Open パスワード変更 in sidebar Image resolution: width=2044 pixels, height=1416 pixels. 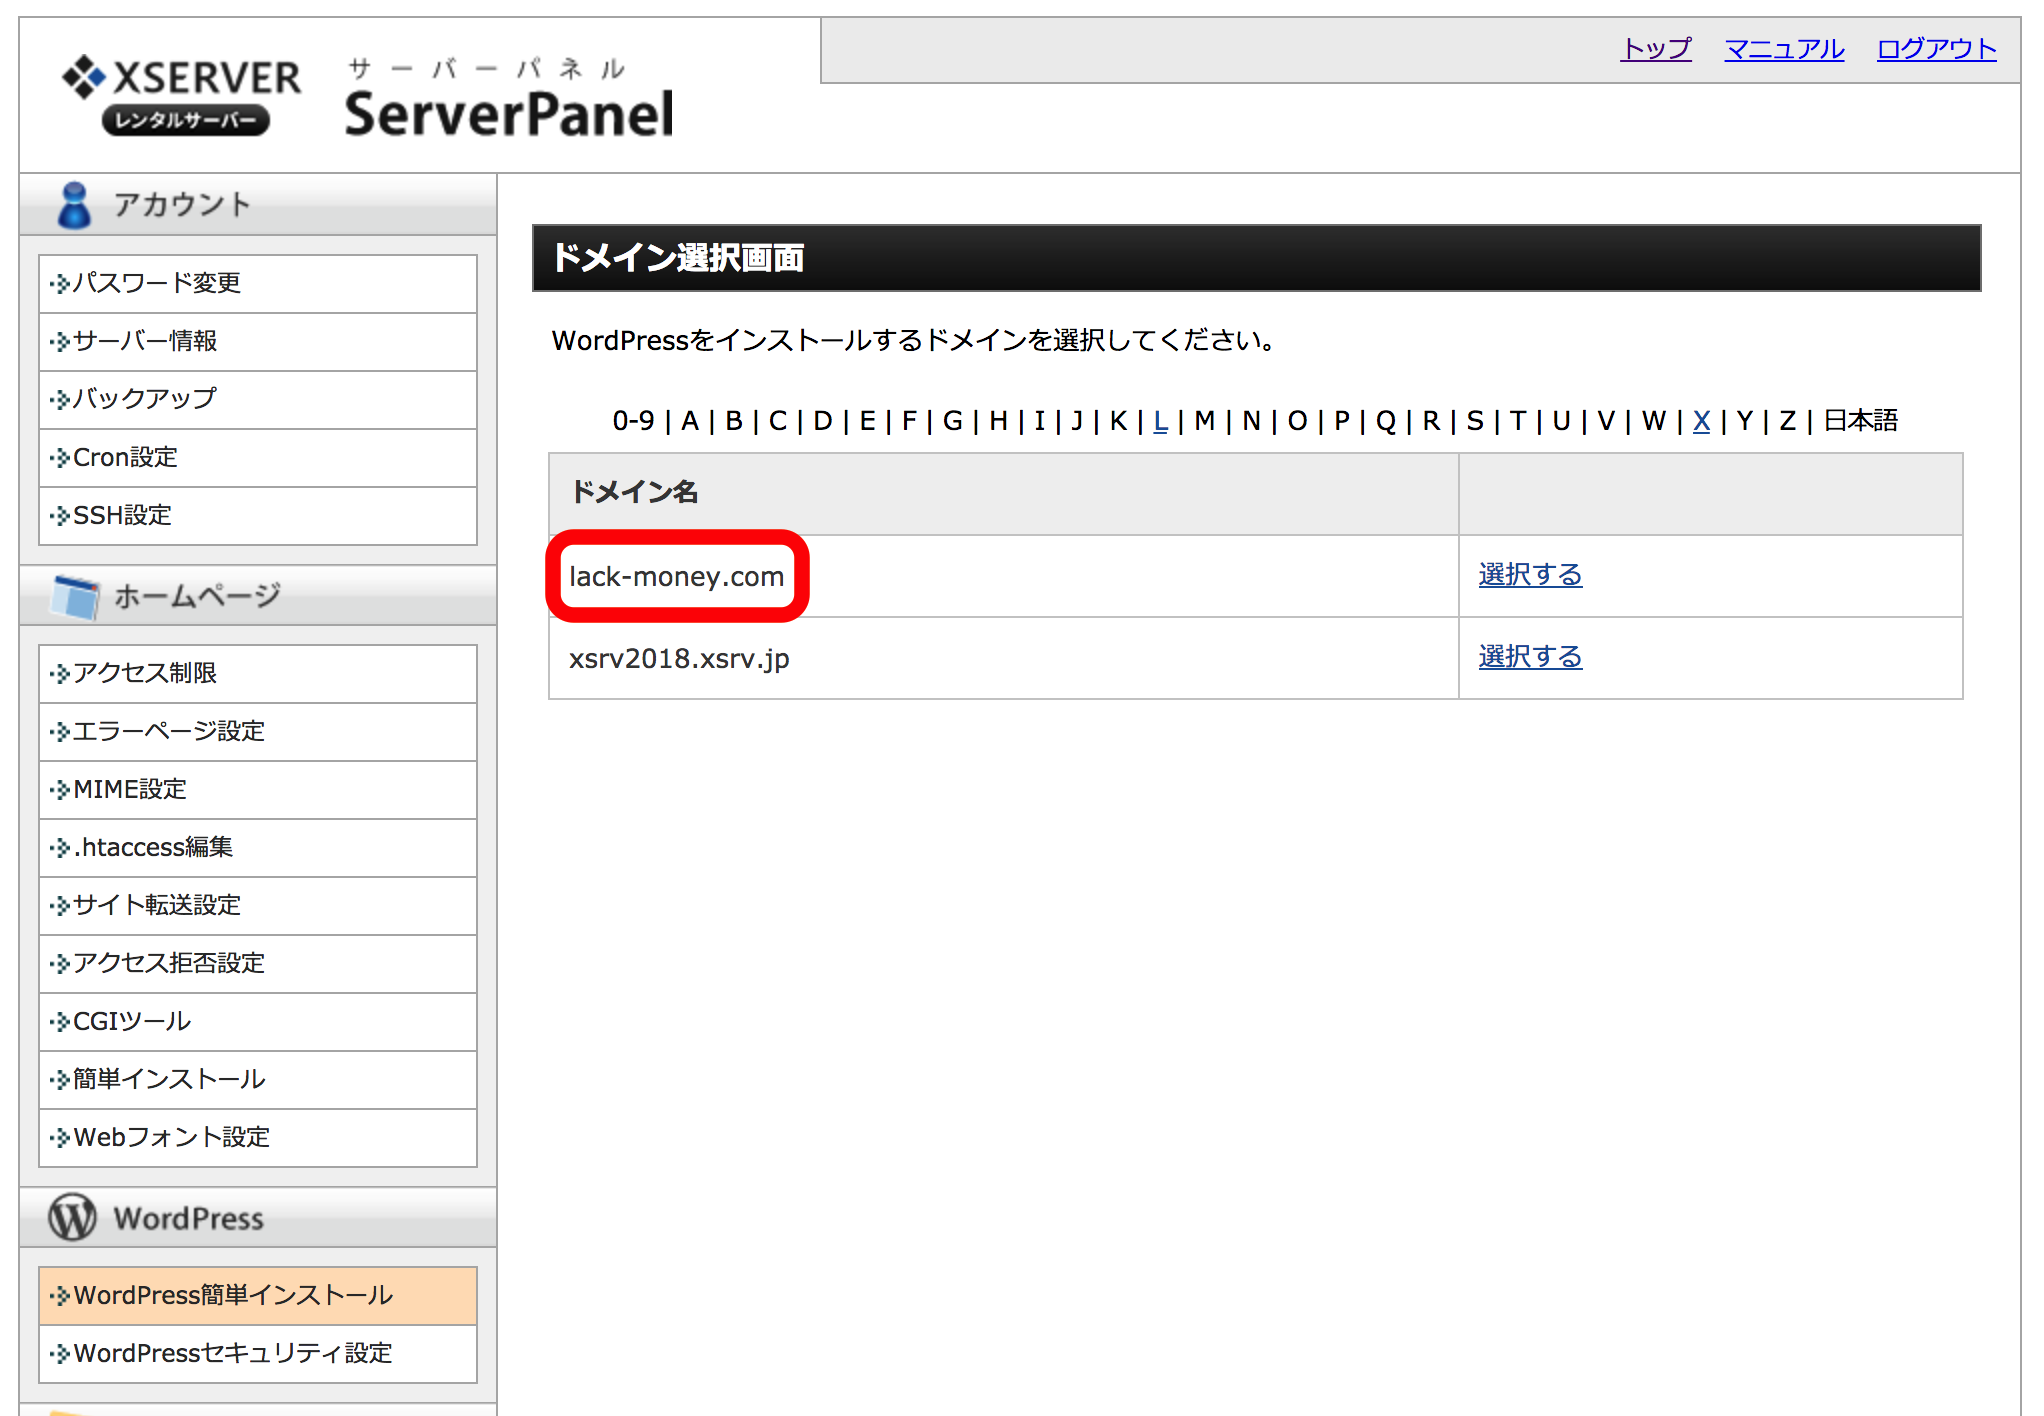tap(258, 283)
